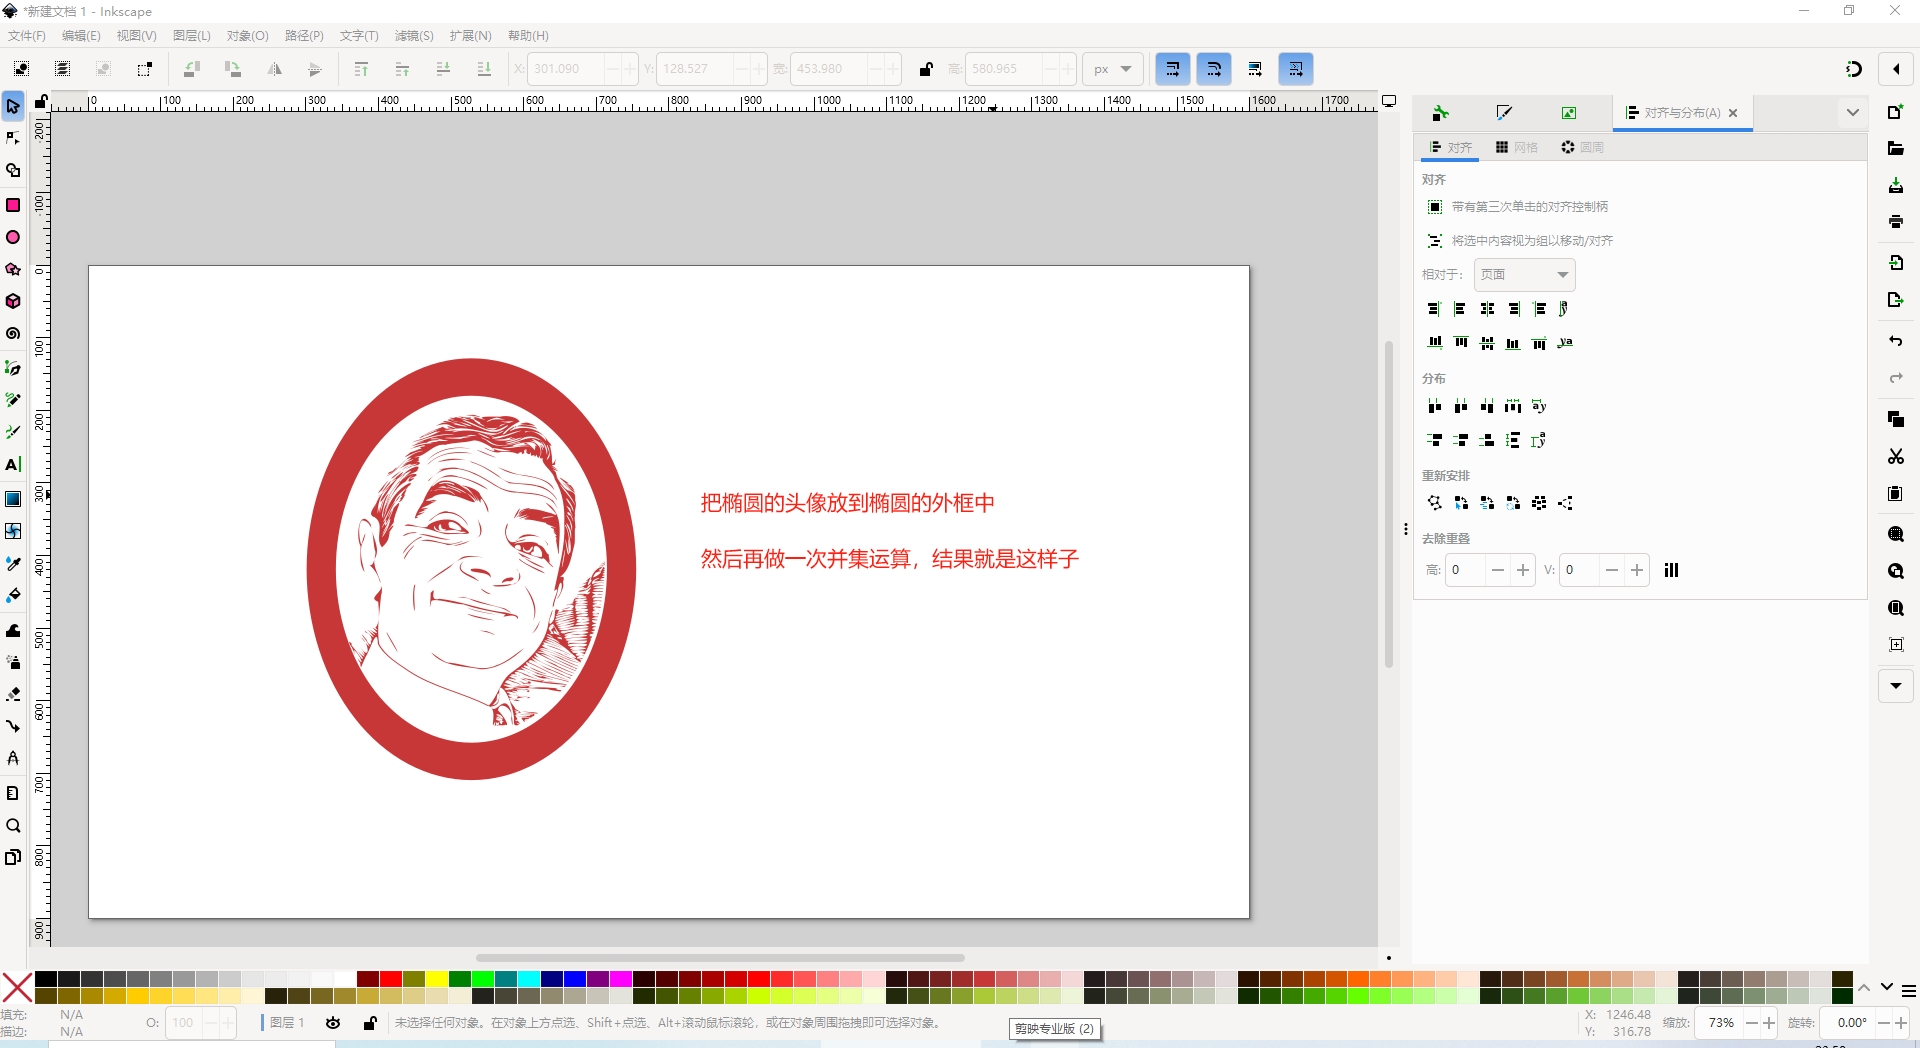Click the Print icon in command bar

(1895, 222)
